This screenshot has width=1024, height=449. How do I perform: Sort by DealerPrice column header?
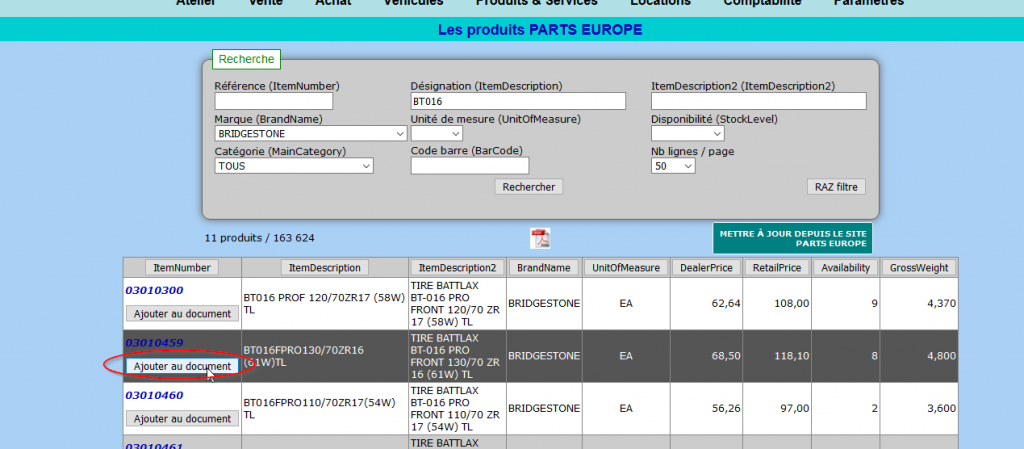(x=707, y=268)
